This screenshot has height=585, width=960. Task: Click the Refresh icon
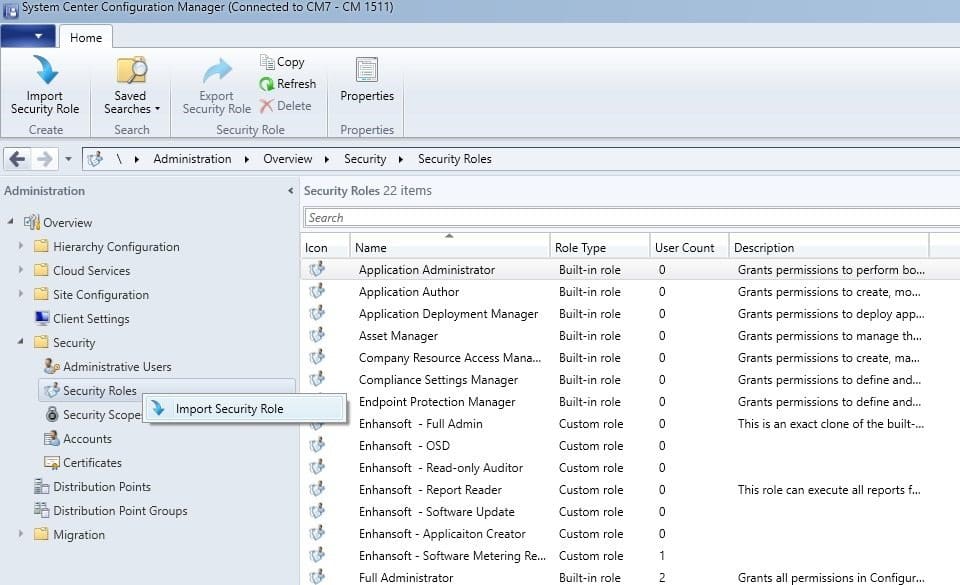tap(267, 84)
